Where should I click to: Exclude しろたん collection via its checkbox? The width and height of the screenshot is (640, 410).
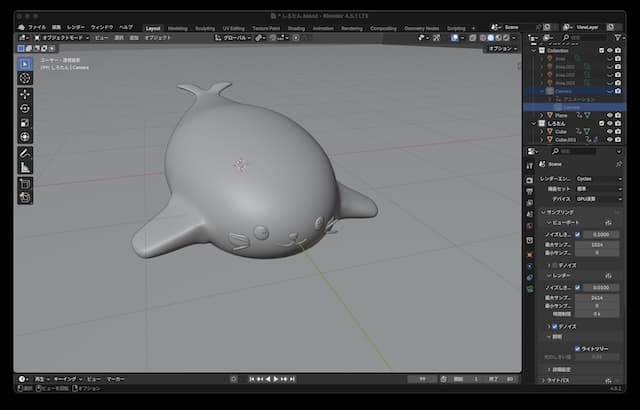coord(602,123)
